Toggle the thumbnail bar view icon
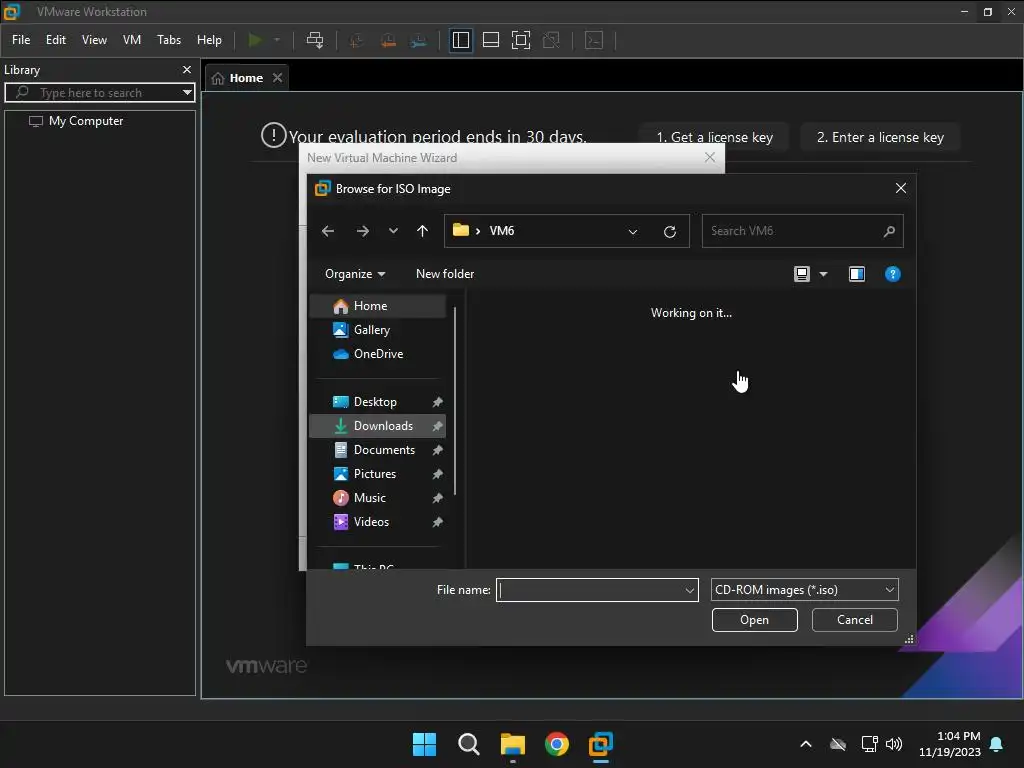The width and height of the screenshot is (1024, 768). 490,40
